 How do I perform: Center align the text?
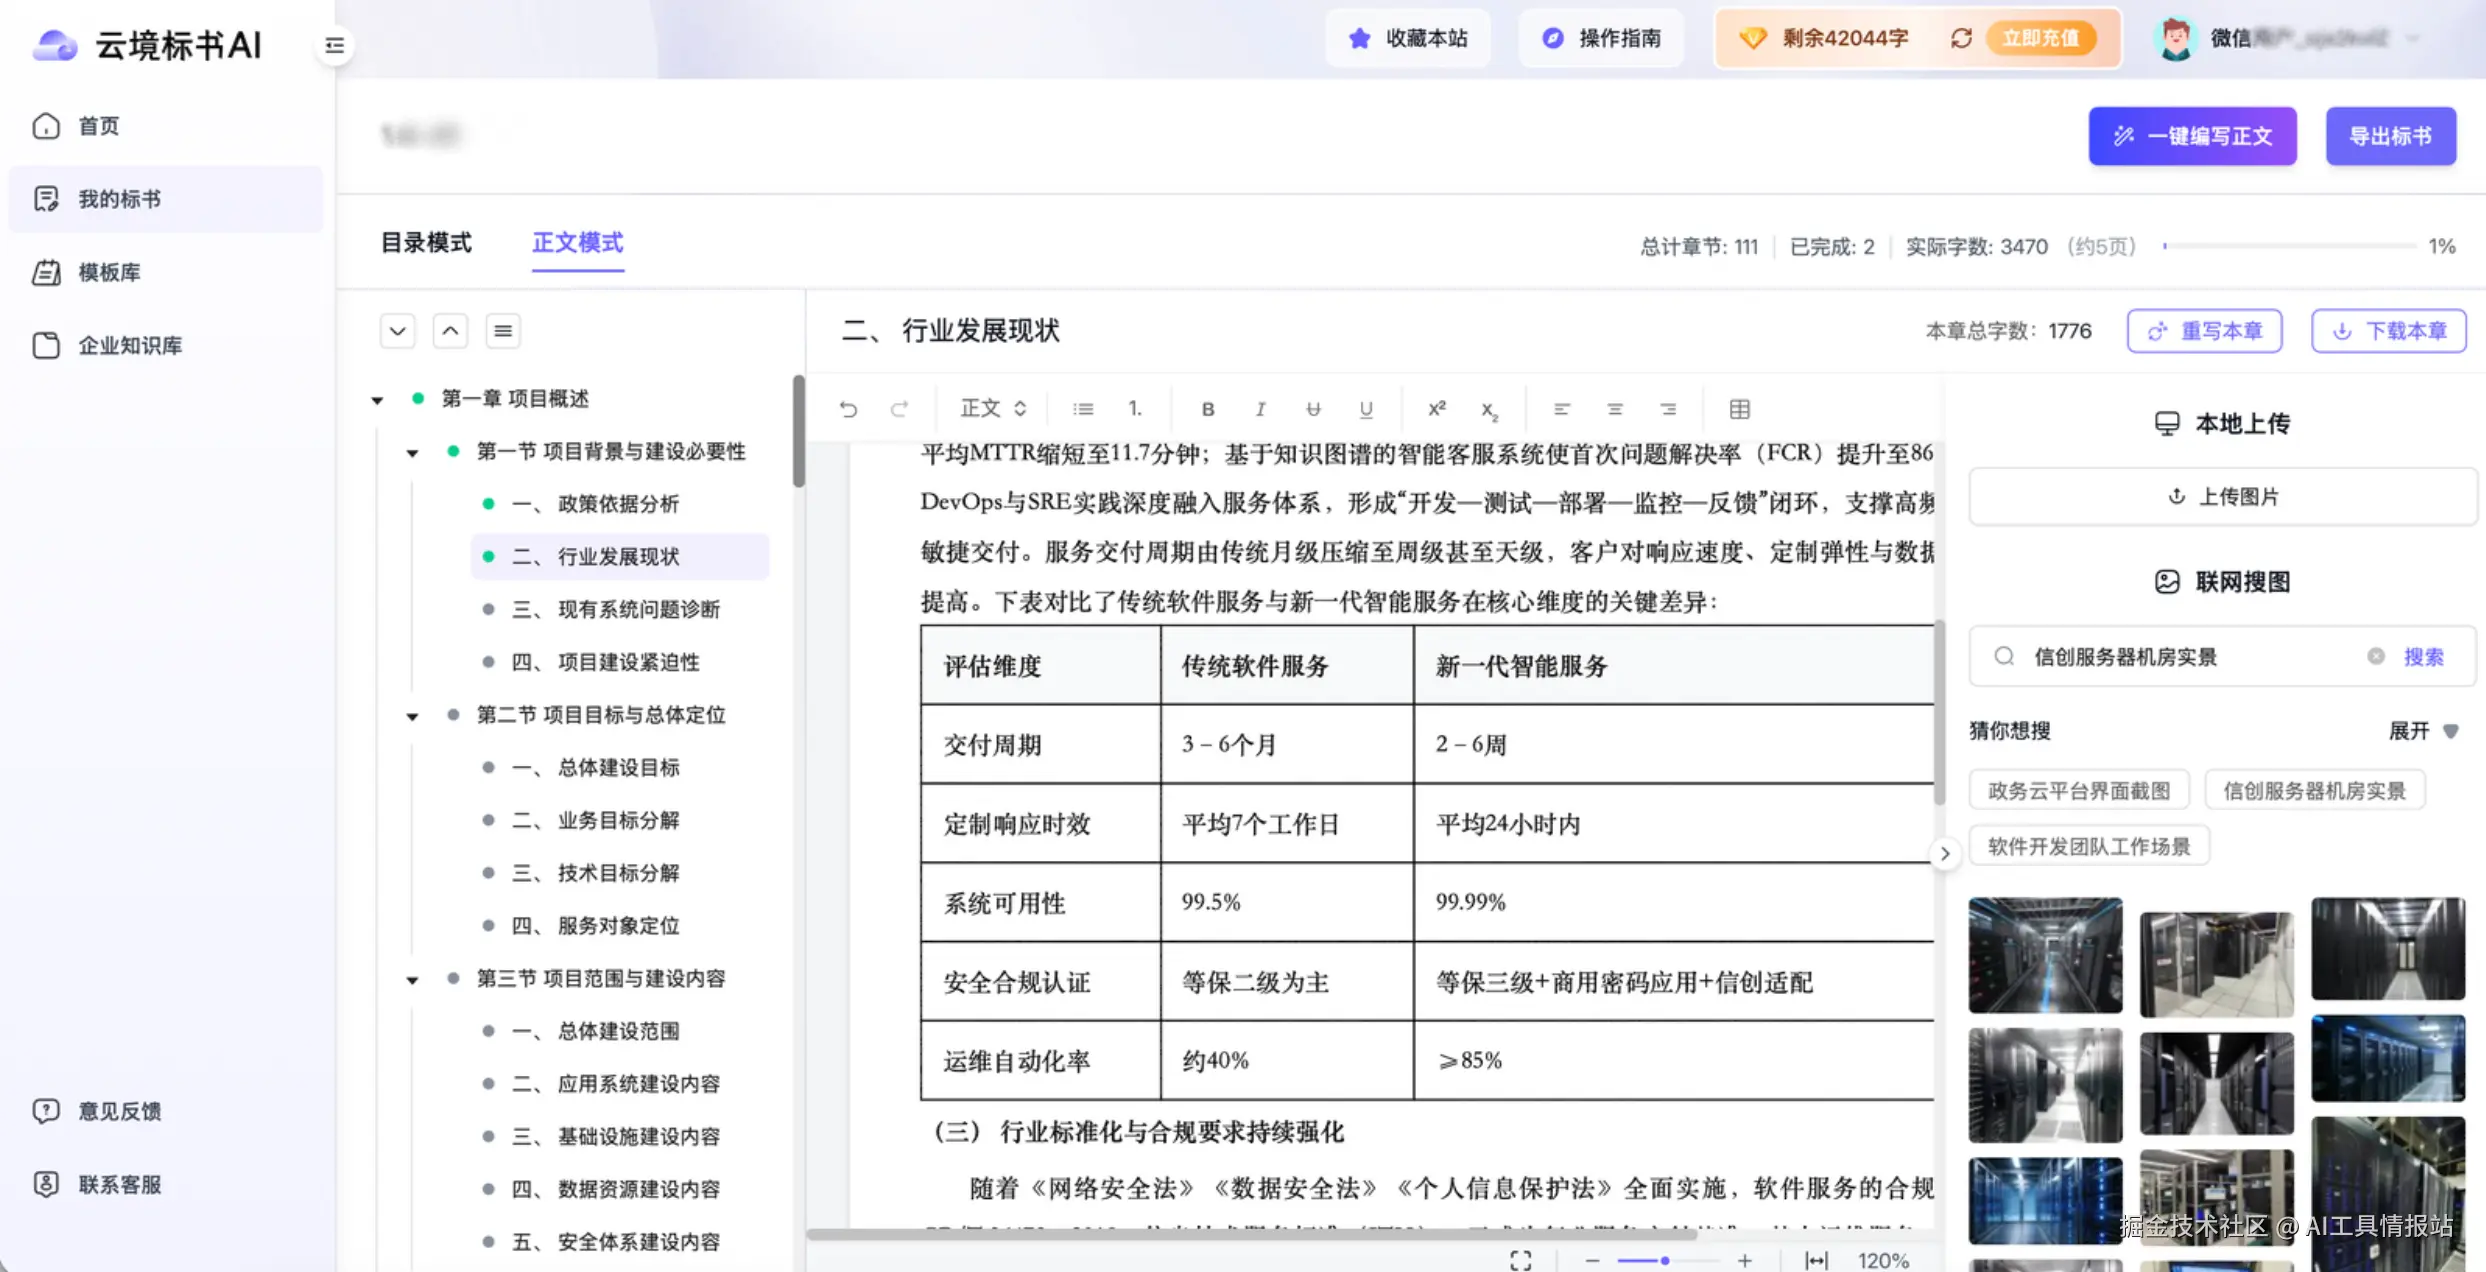pyautogui.click(x=1614, y=409)
